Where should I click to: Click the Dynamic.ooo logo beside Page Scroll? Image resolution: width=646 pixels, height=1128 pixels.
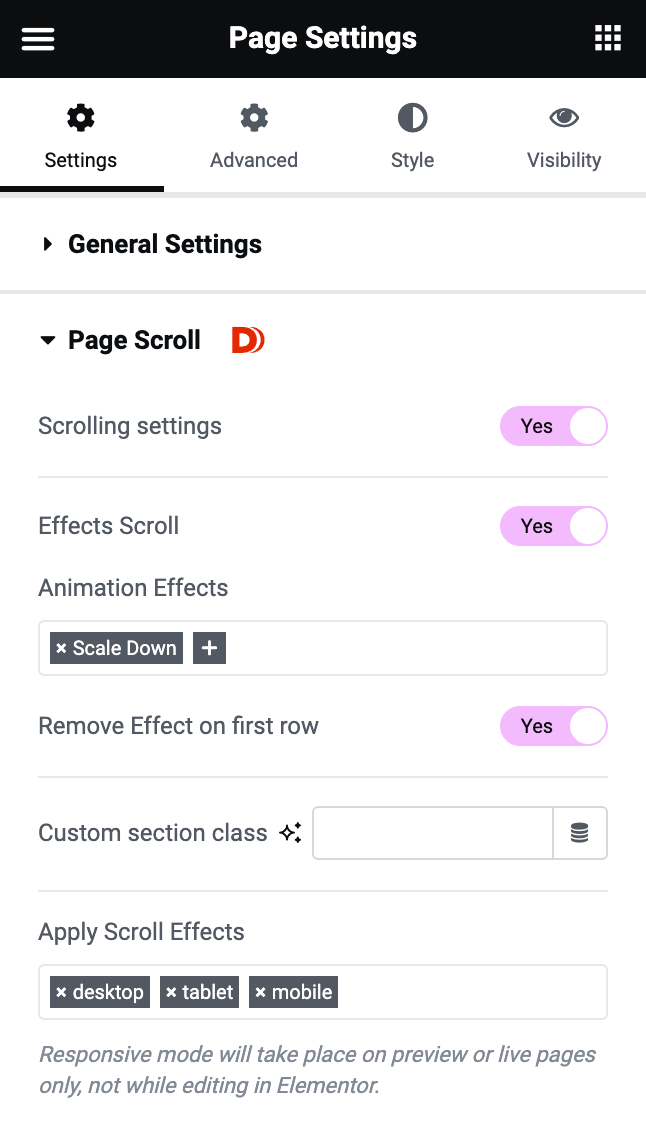(247, 339)
